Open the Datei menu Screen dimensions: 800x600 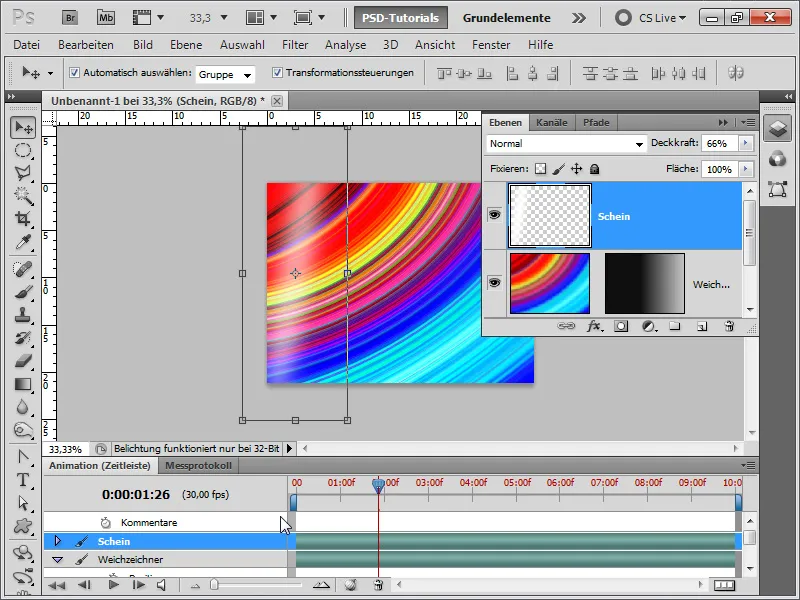coord(27,45)
